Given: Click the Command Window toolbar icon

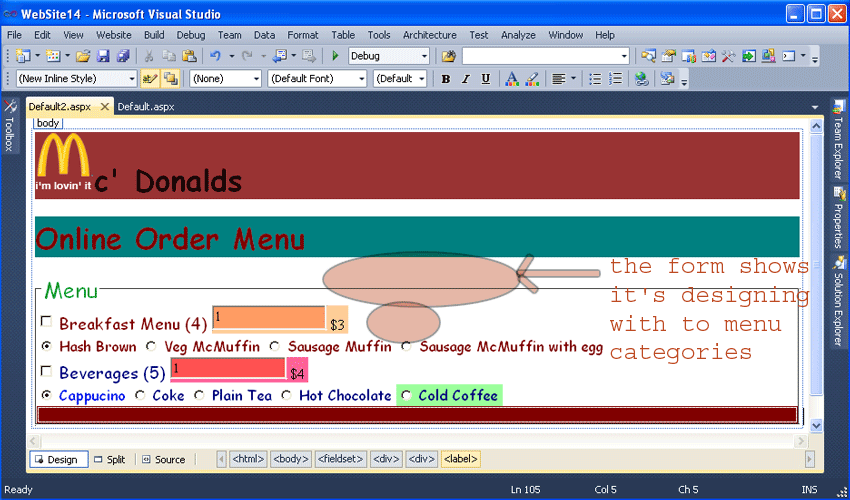Looking at the screenshot, I should pos(789,56).
